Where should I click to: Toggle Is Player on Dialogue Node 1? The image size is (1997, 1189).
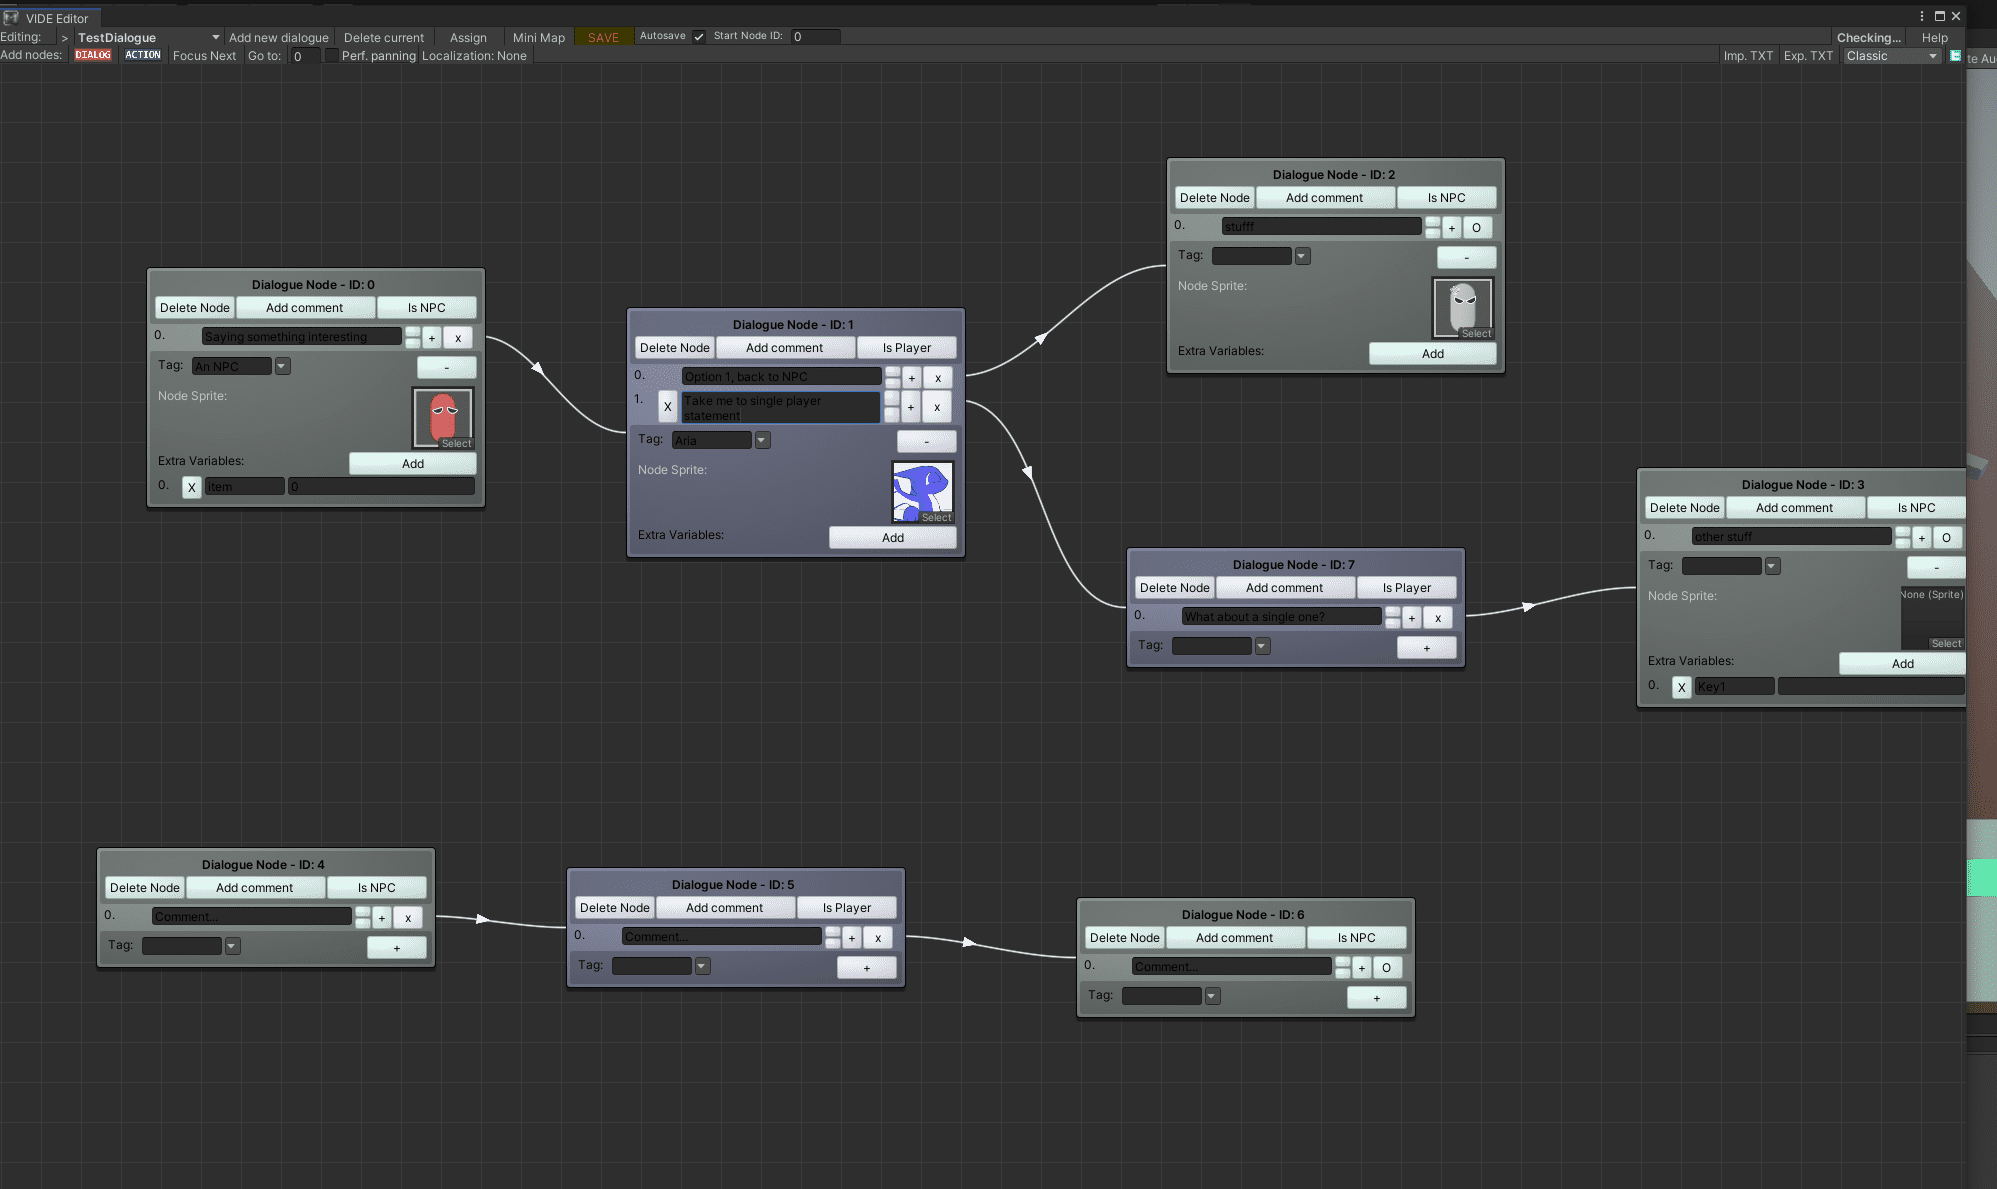coord(906,348)
